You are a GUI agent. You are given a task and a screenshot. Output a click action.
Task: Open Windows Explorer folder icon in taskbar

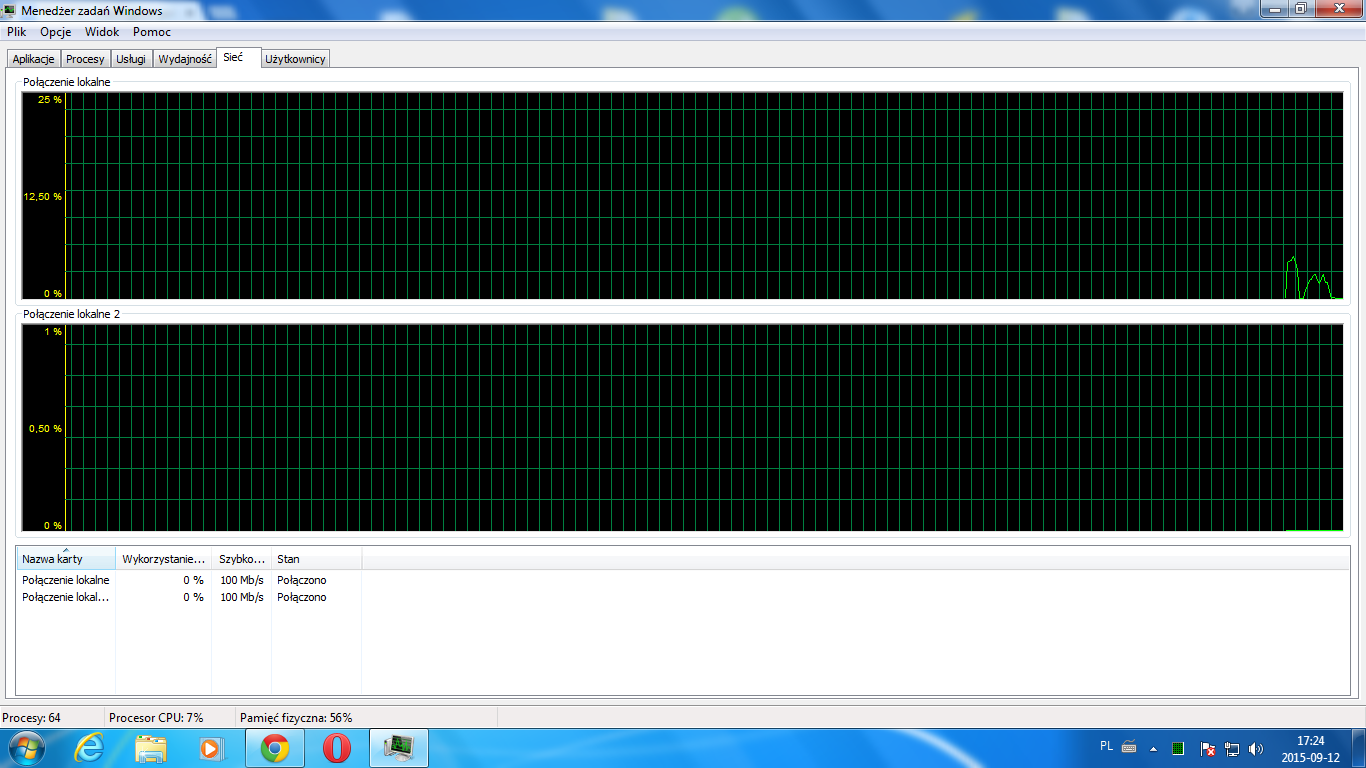[151, 748]
